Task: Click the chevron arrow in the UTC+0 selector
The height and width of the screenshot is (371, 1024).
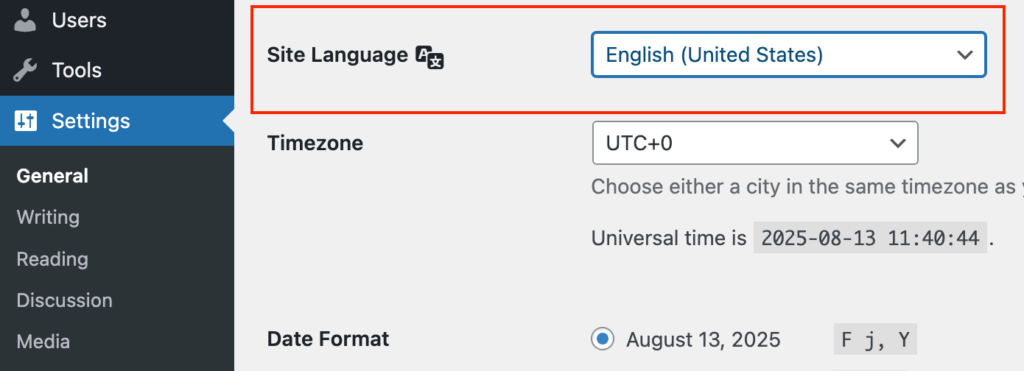Action: [898, 143]
